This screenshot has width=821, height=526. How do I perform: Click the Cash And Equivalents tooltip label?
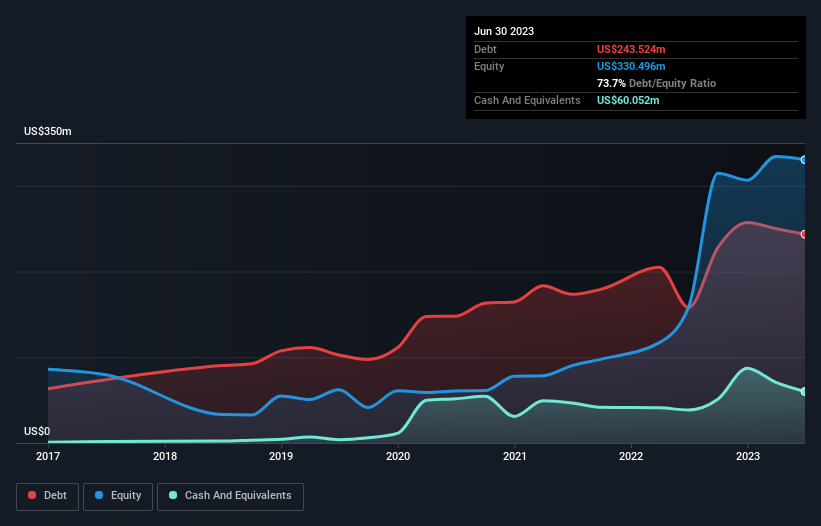coord(527,100)
